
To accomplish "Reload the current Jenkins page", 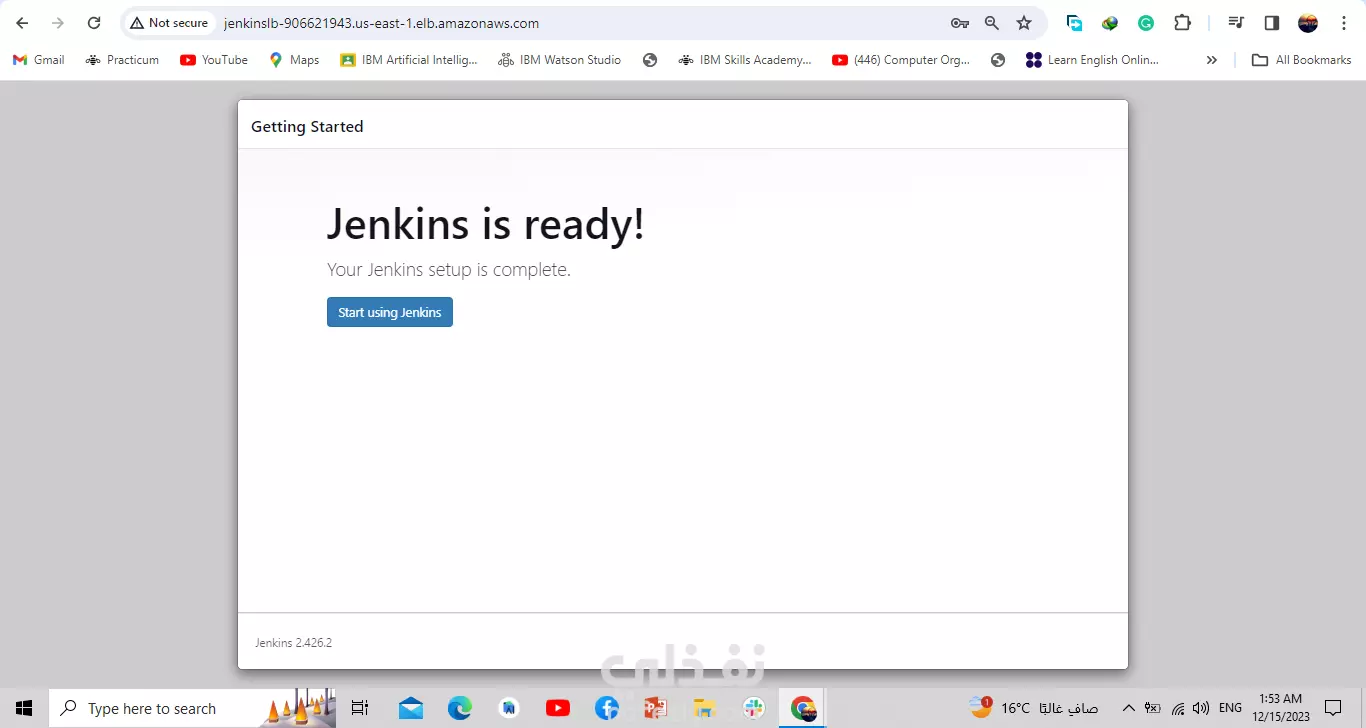I will (93, 22).
